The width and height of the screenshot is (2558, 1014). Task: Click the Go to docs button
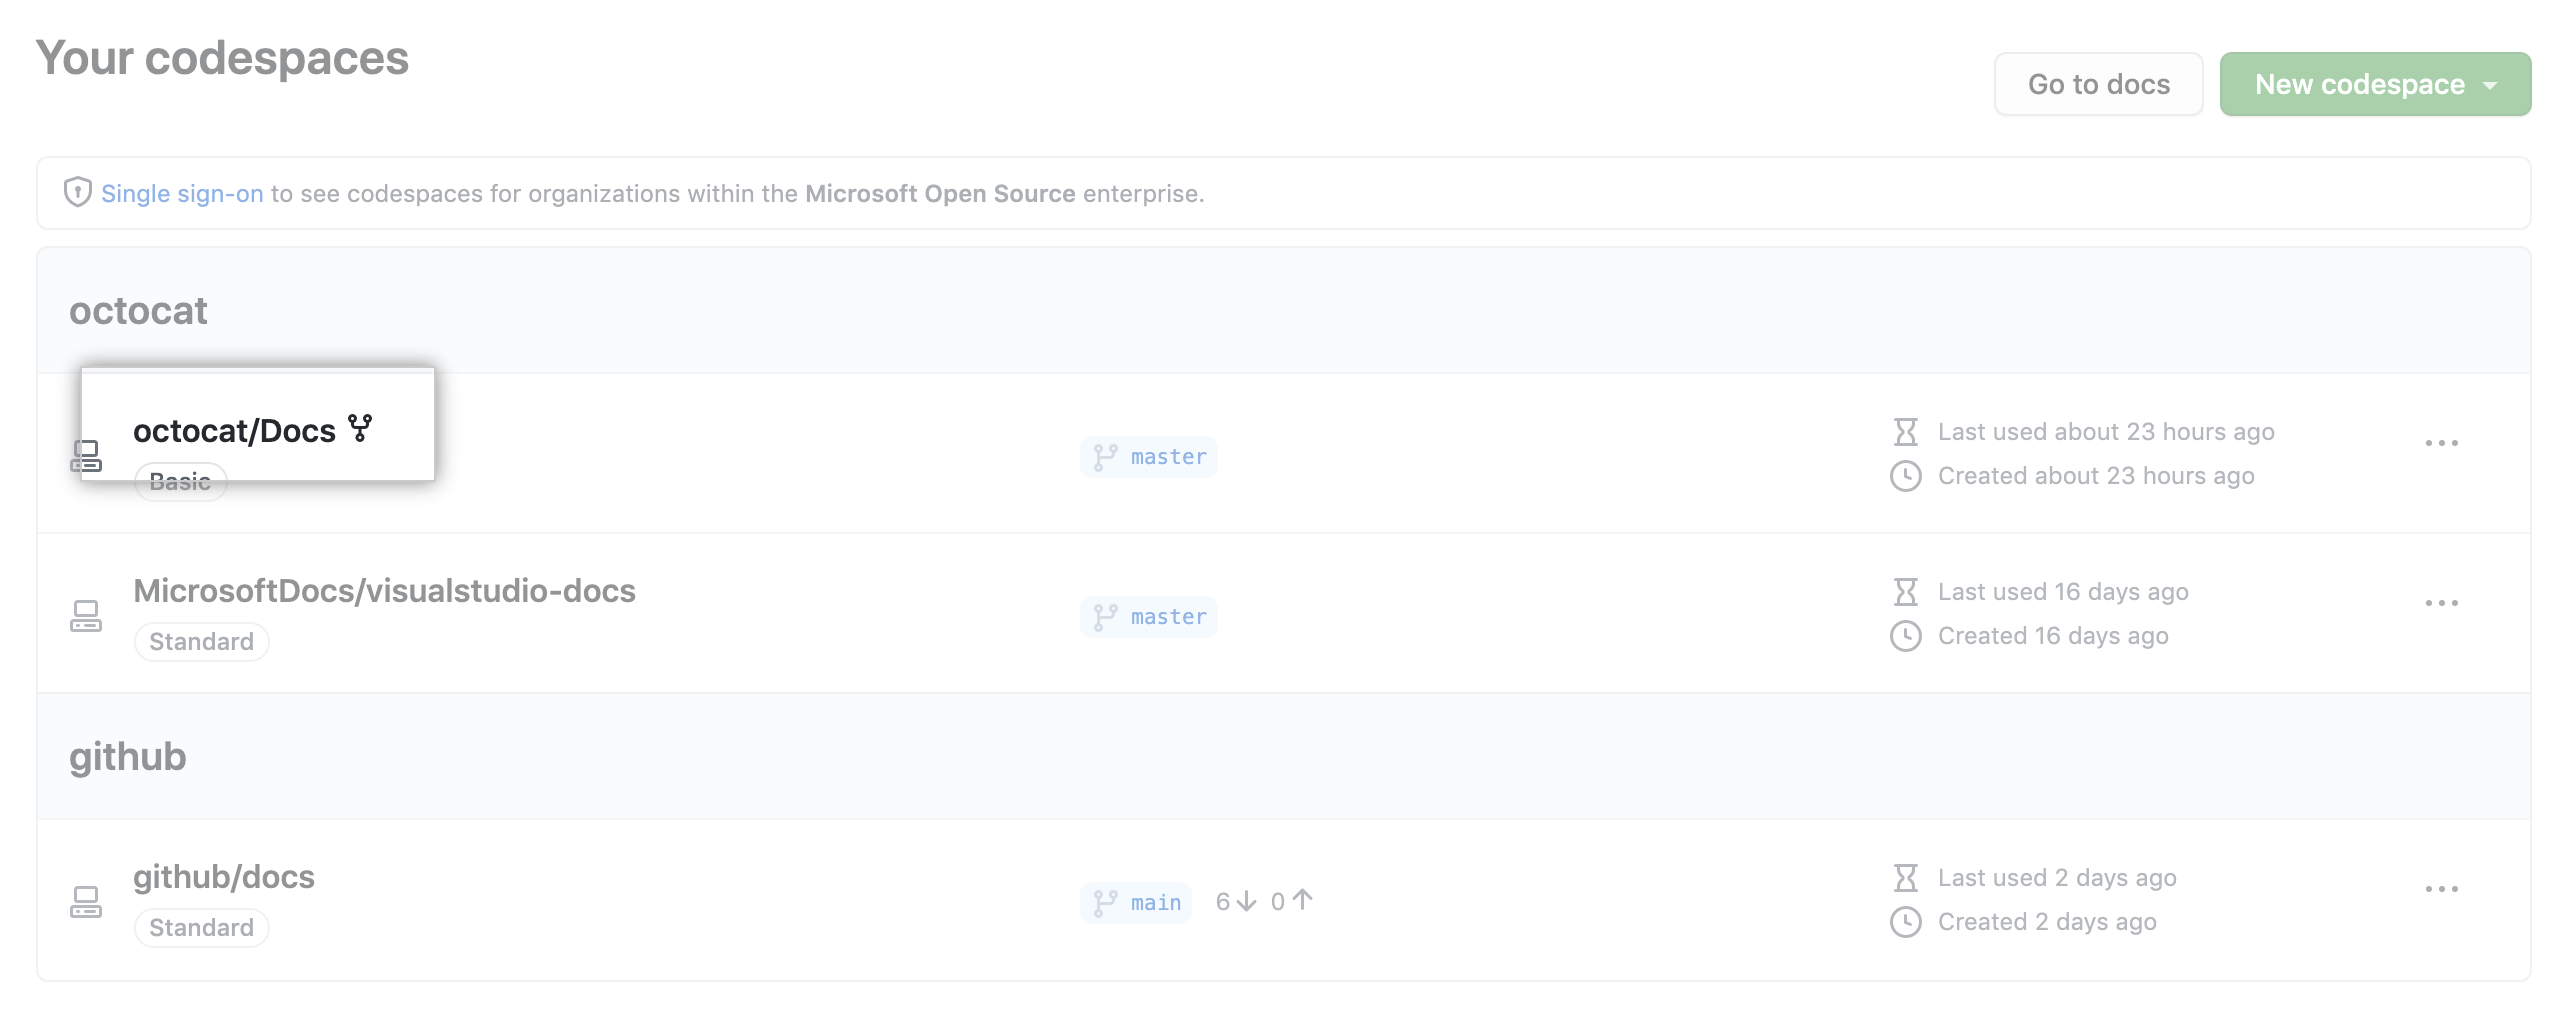click(x=2098, y=84)
